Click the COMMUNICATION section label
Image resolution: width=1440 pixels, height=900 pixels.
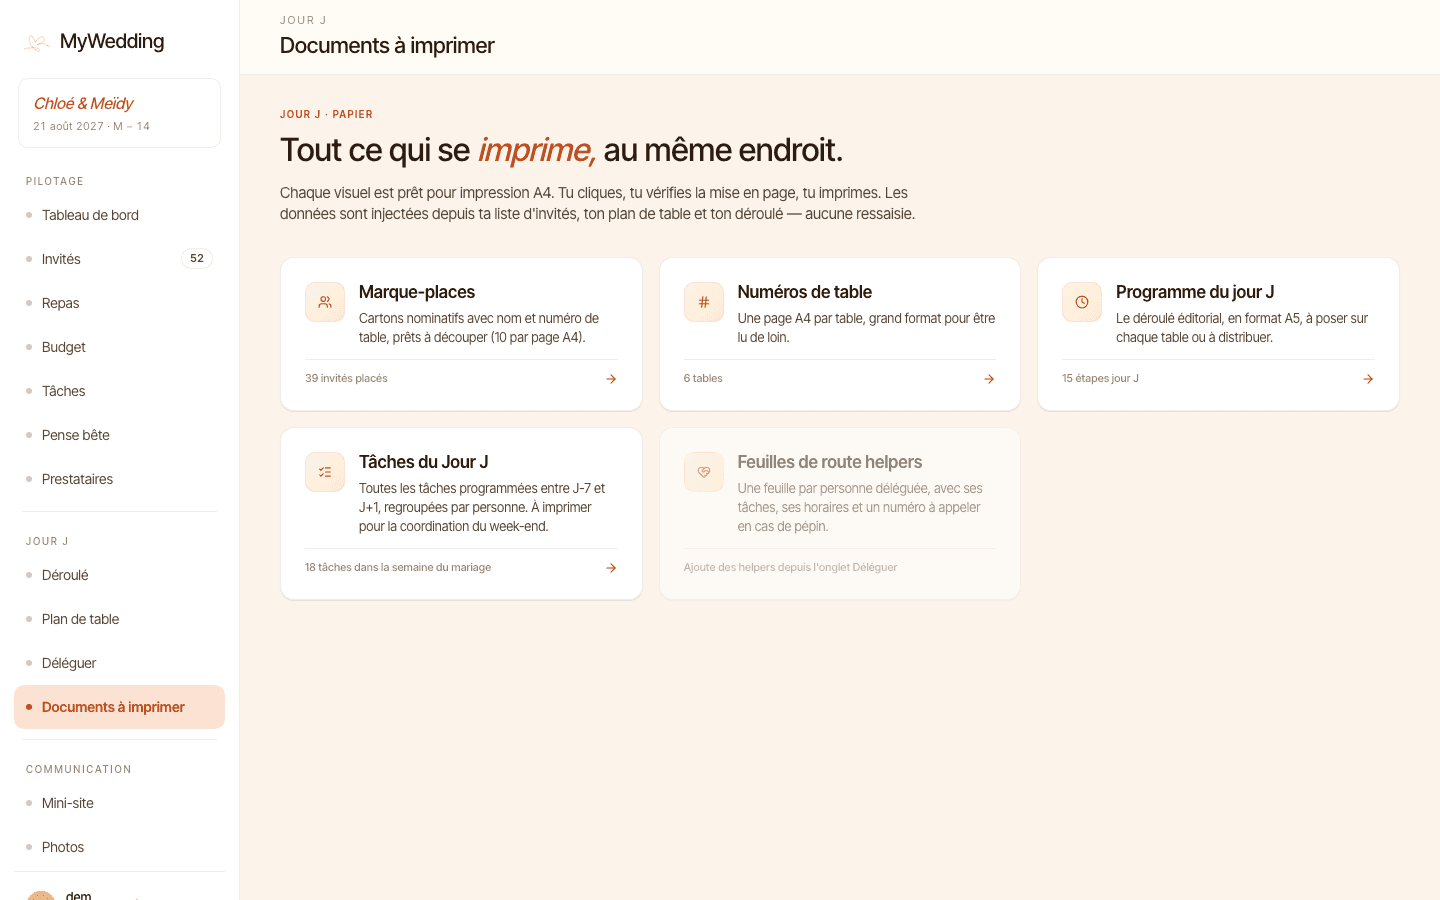click(79, 770)
